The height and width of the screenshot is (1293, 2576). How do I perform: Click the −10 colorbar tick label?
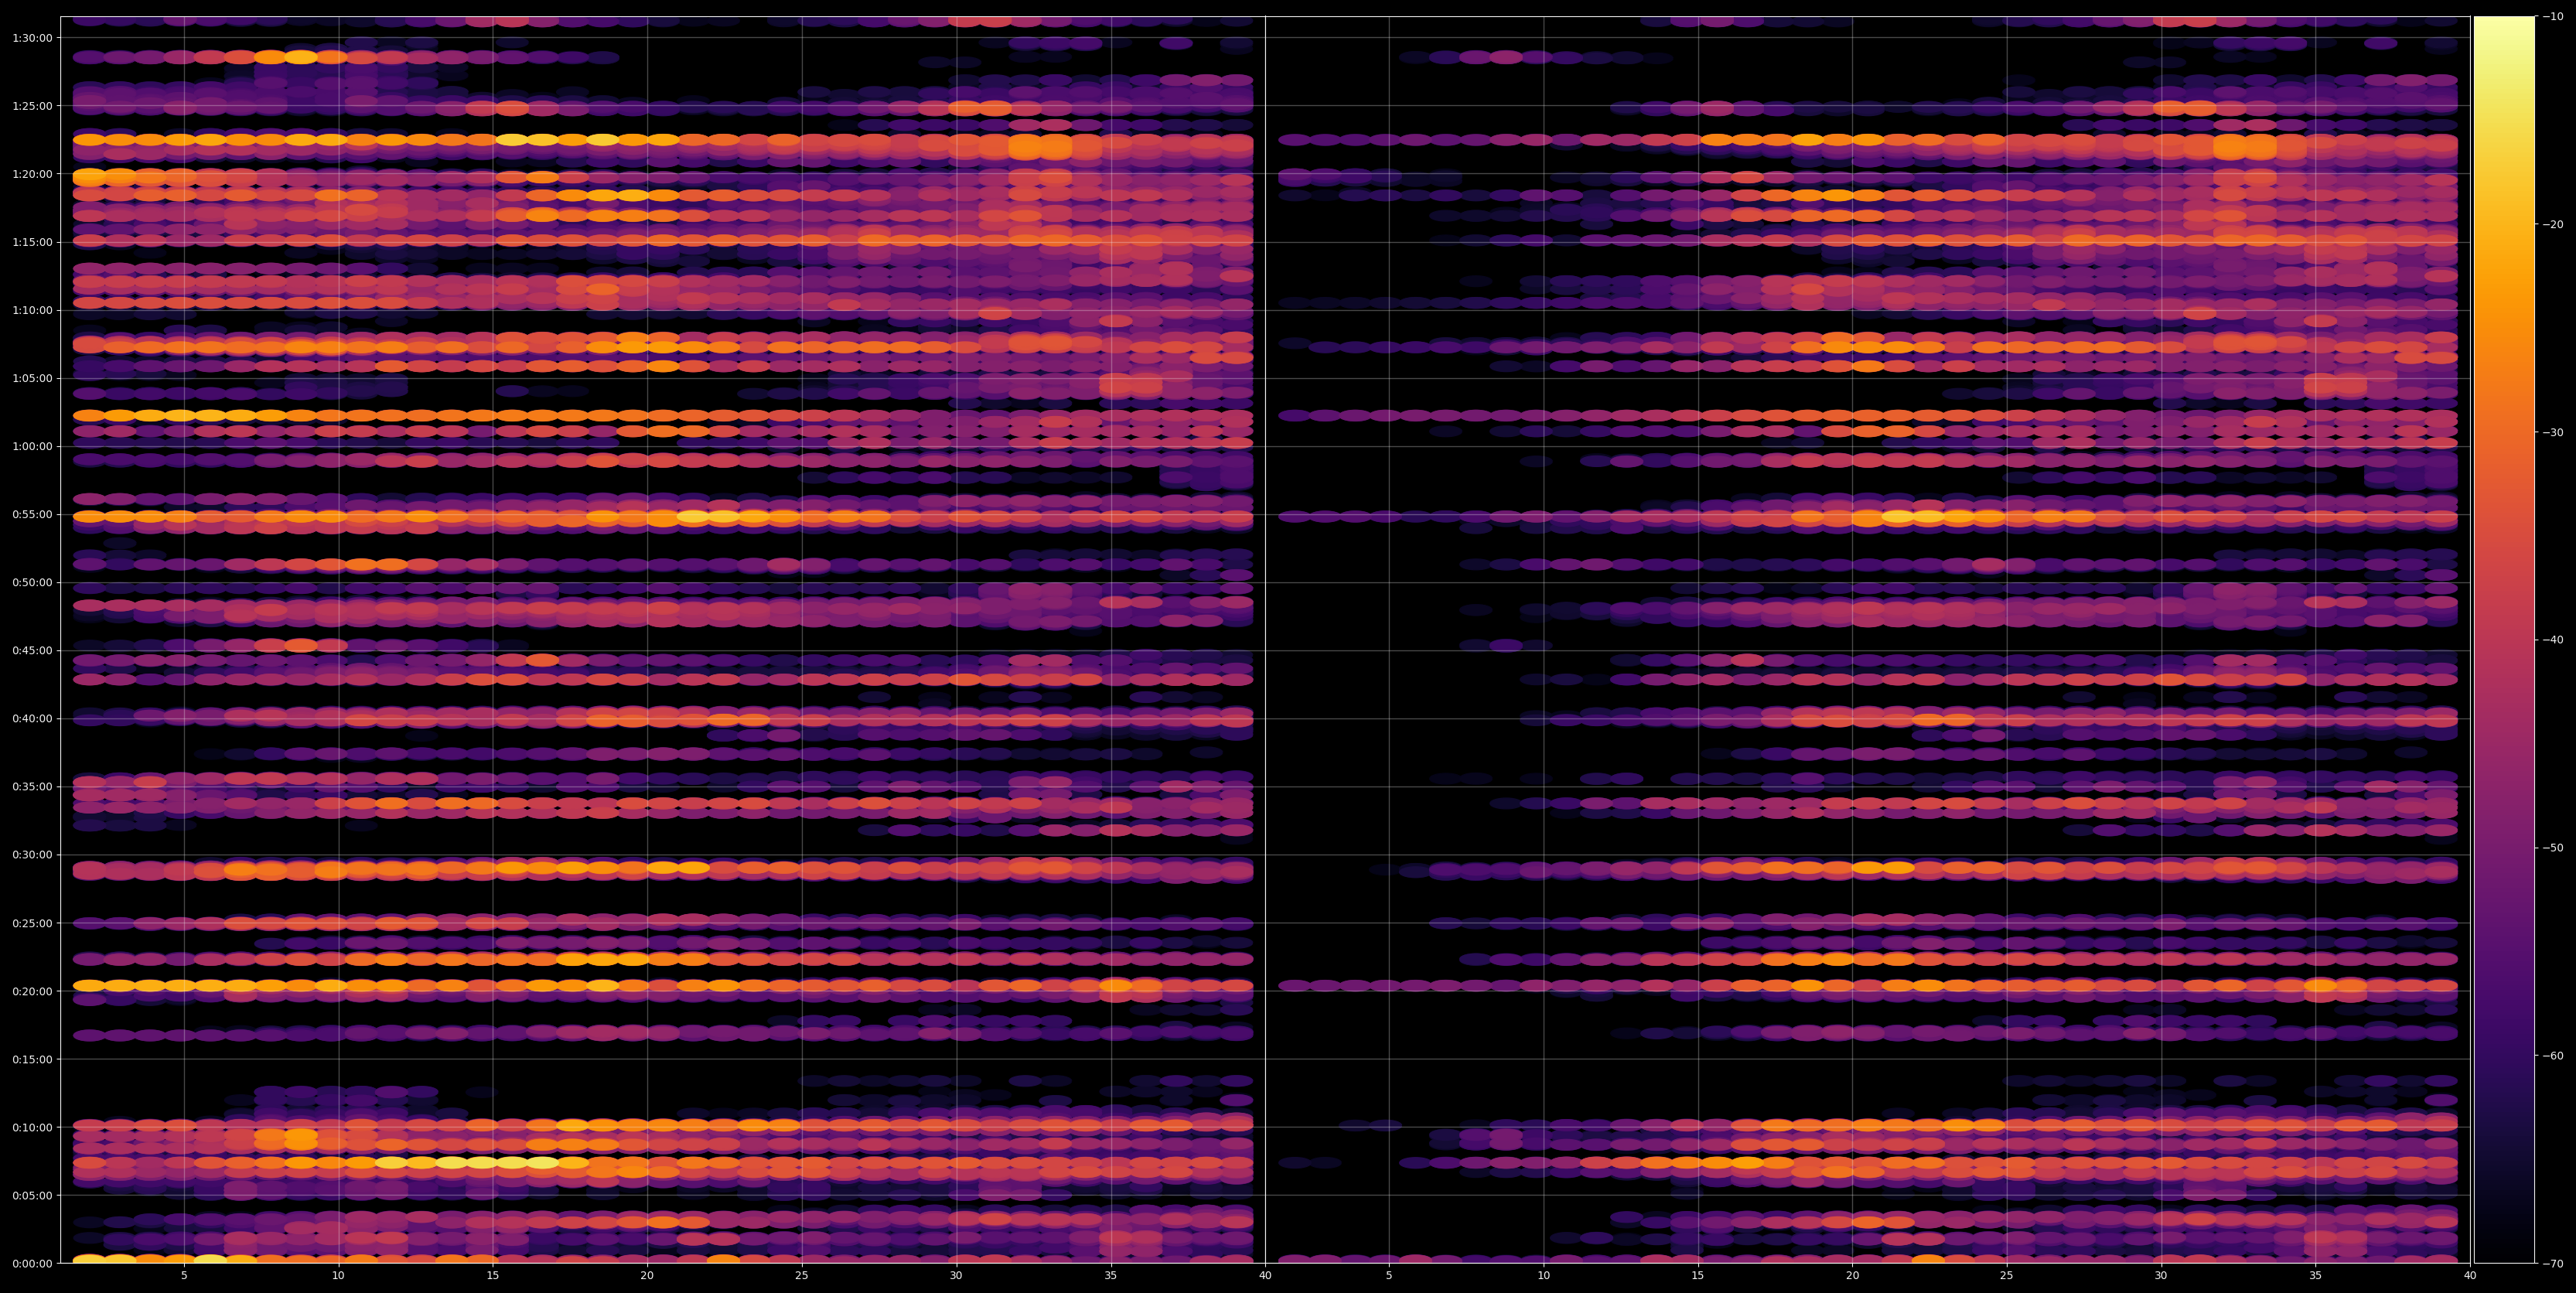pyautogui.click(x=2552, y=16)
